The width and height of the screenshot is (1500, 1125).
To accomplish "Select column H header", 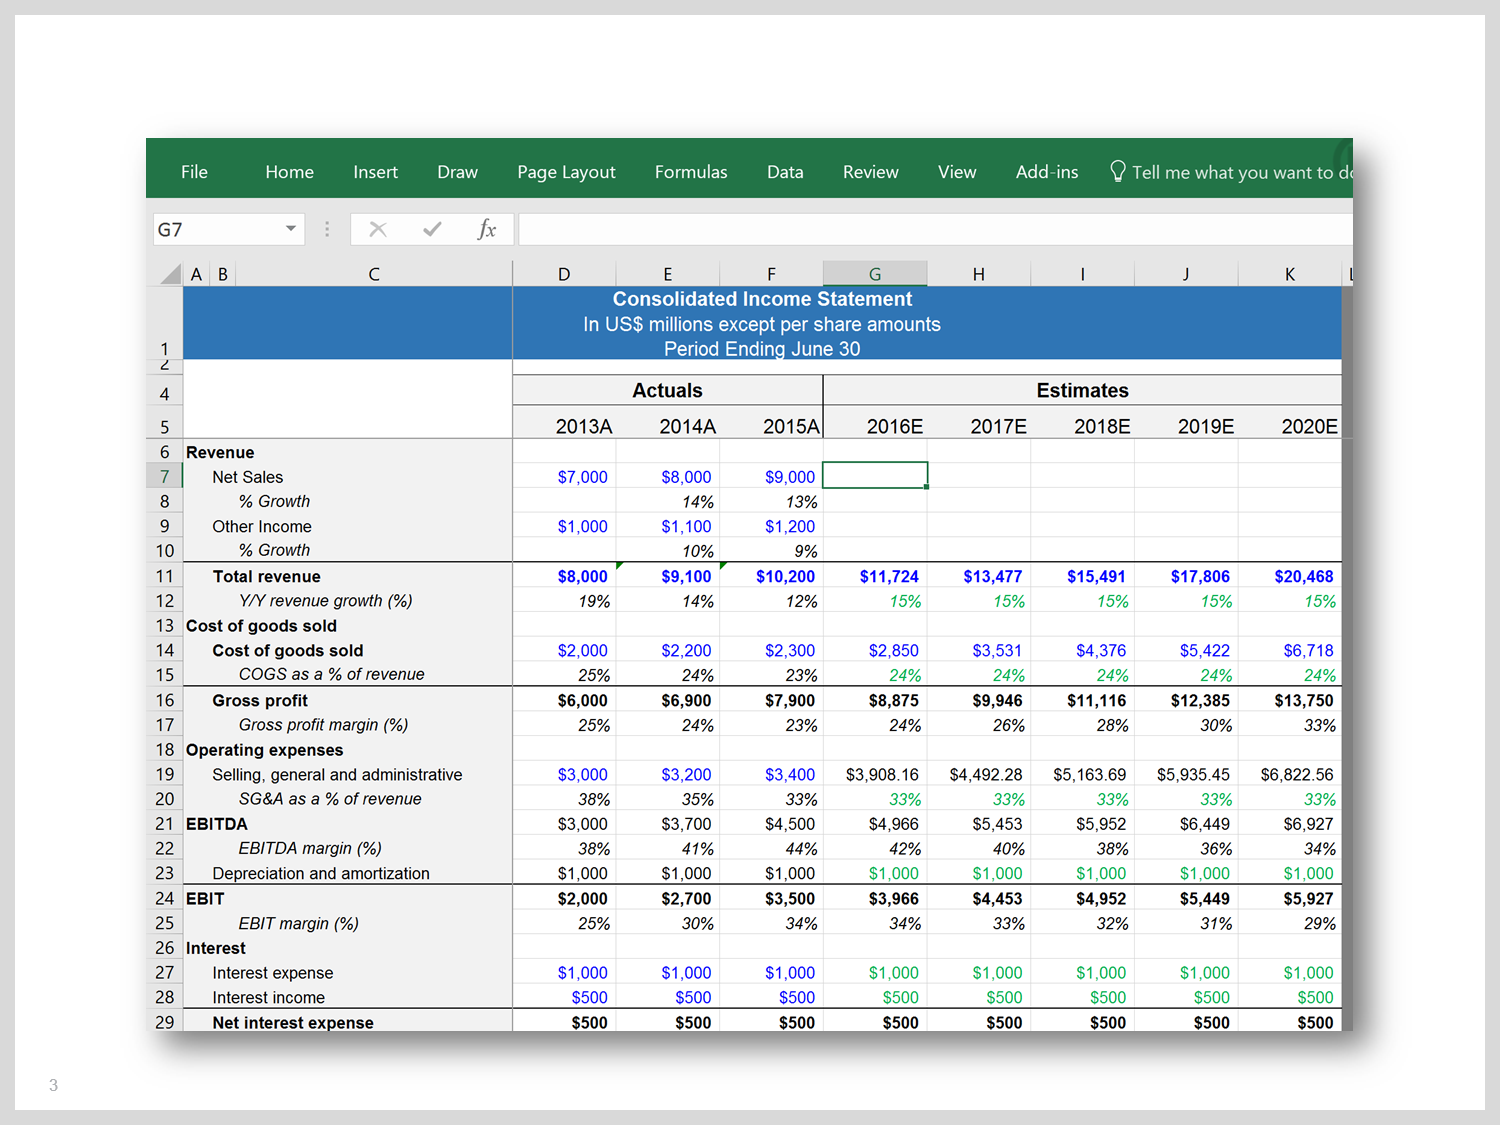I will coord(978,274).
